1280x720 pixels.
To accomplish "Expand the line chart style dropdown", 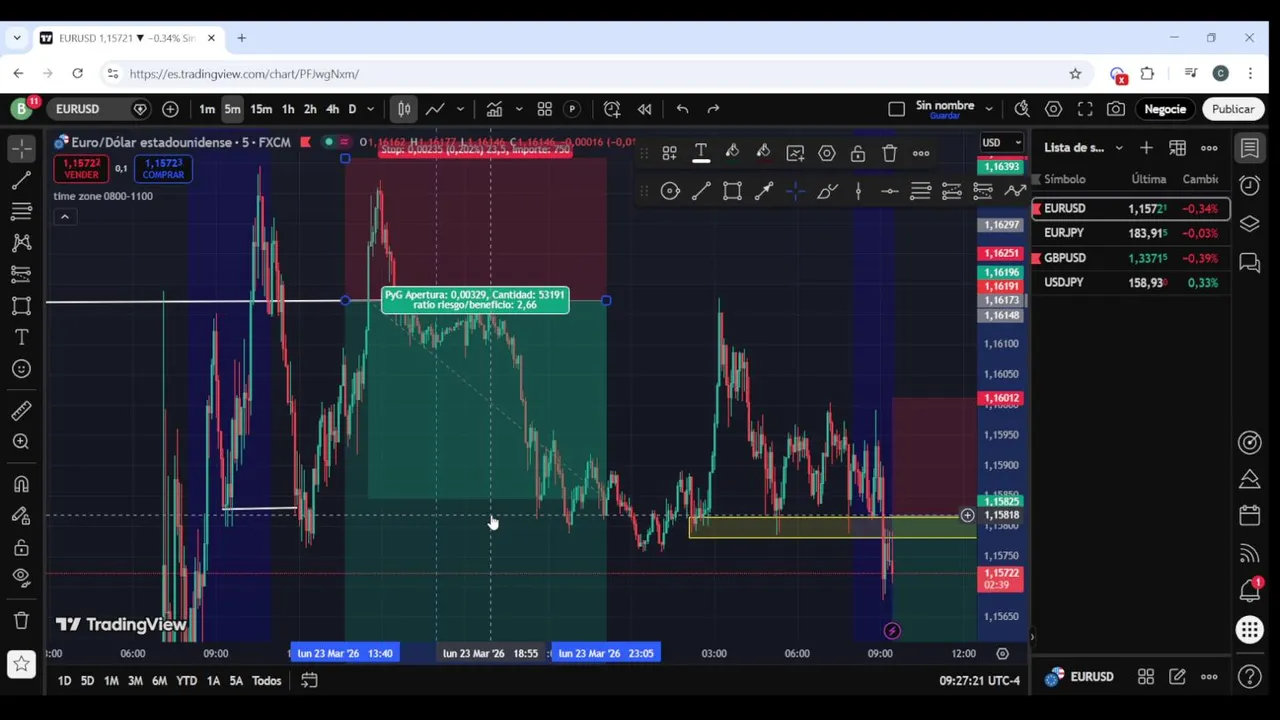I will (460, 109).
